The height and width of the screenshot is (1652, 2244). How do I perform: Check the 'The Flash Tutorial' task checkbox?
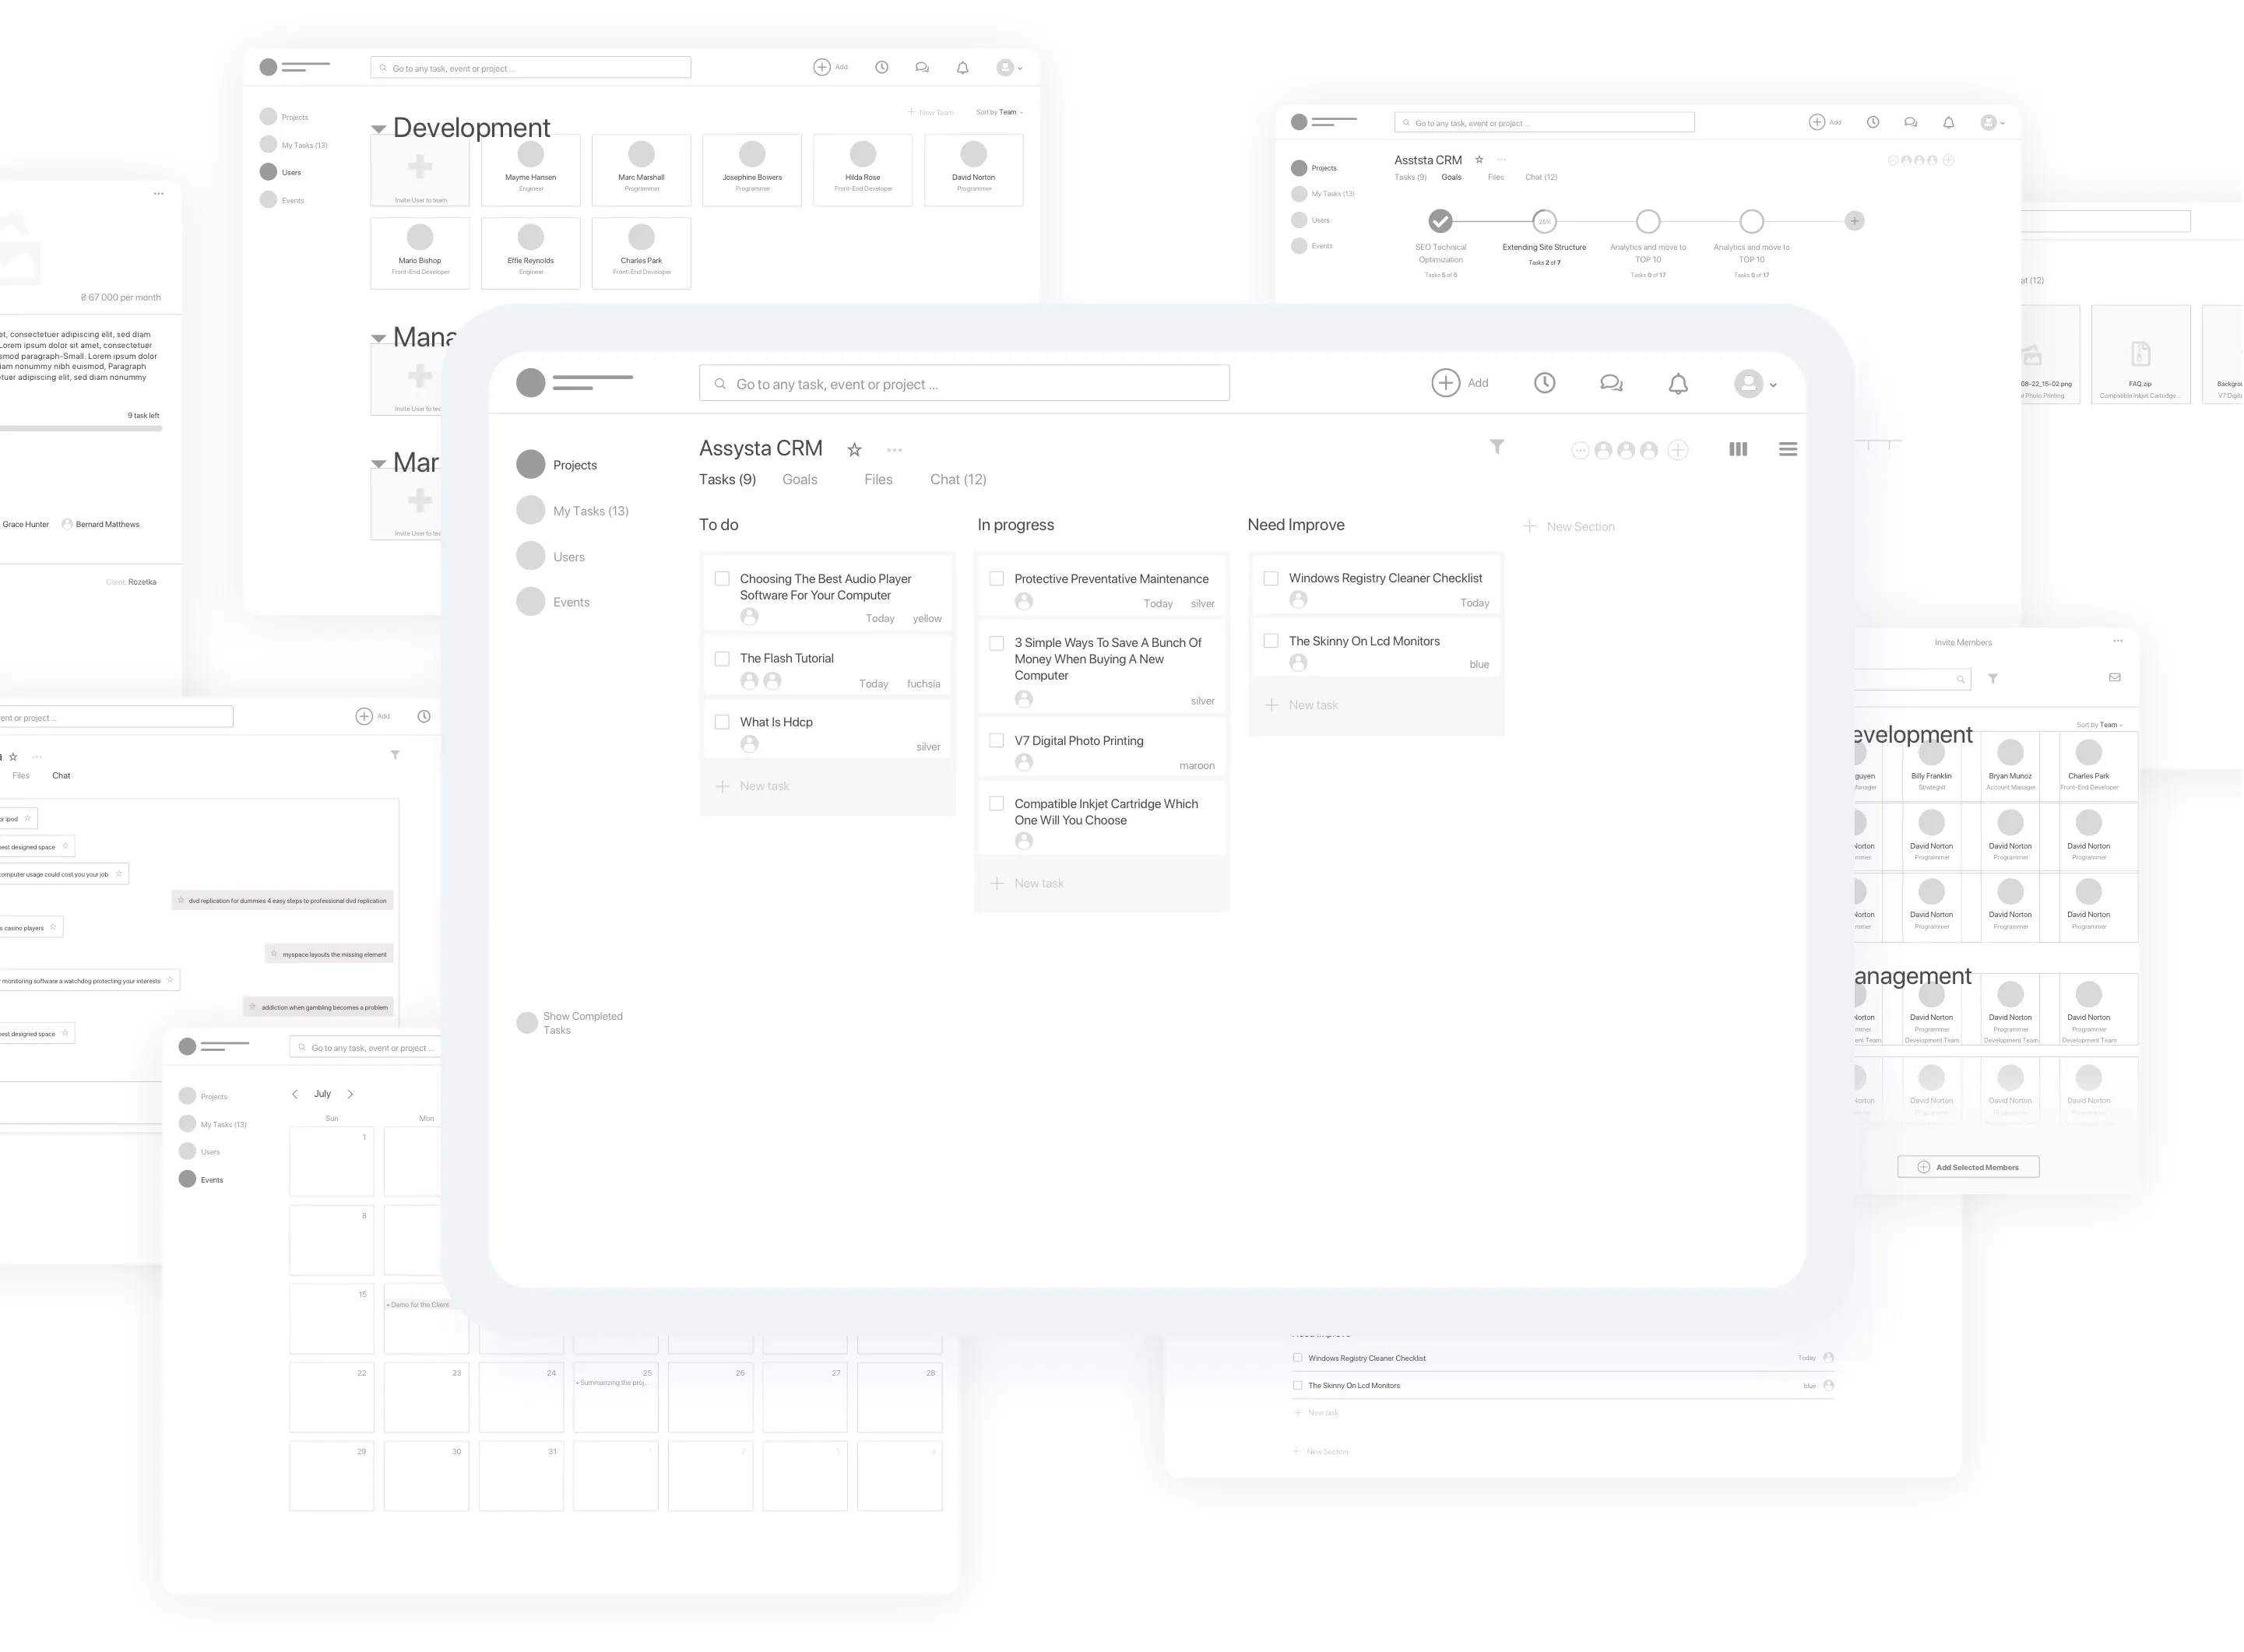coord(722,658)
